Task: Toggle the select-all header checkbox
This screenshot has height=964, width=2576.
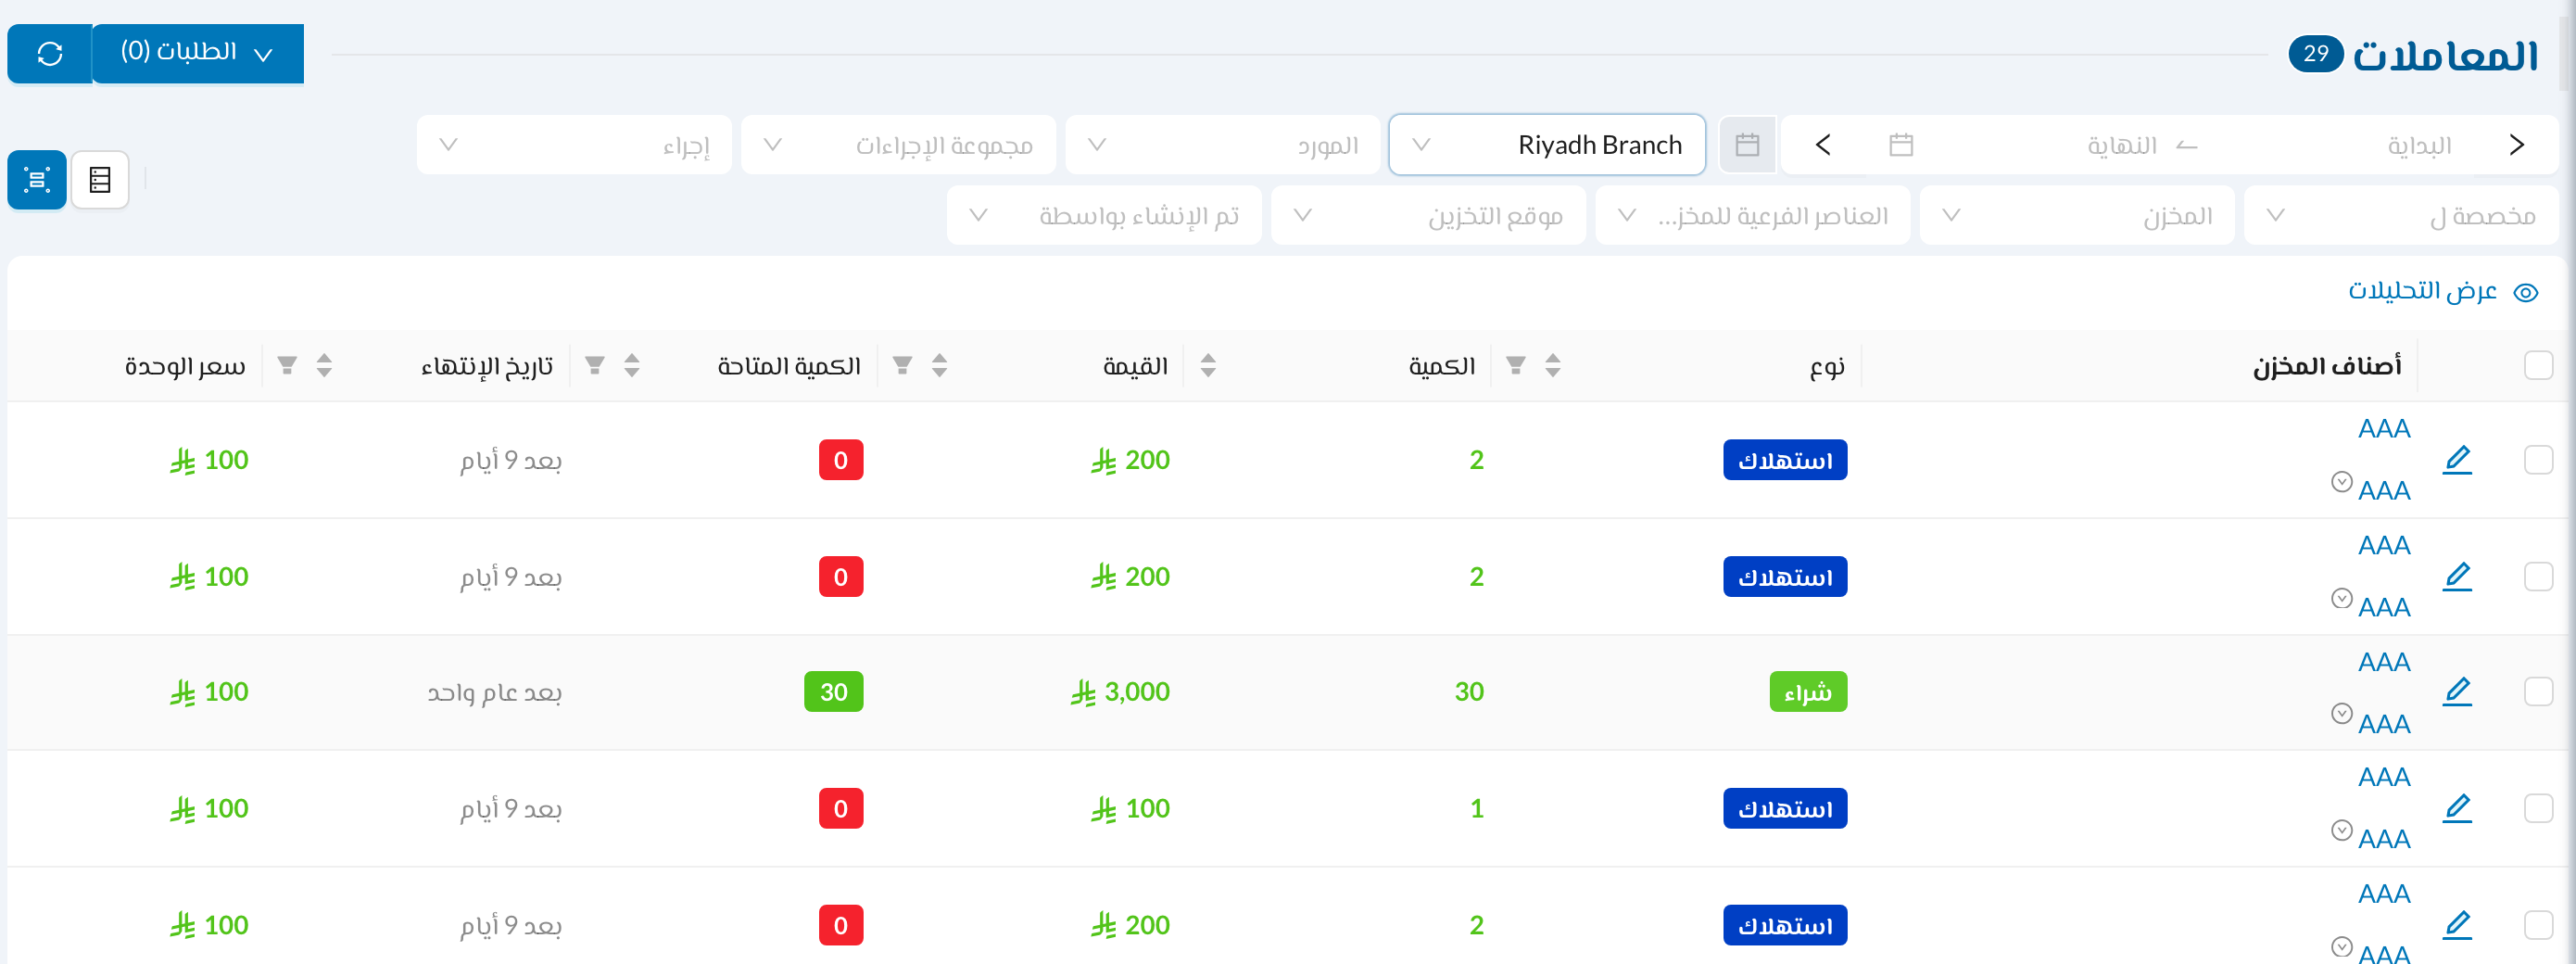Action: tap(2538, 365)
